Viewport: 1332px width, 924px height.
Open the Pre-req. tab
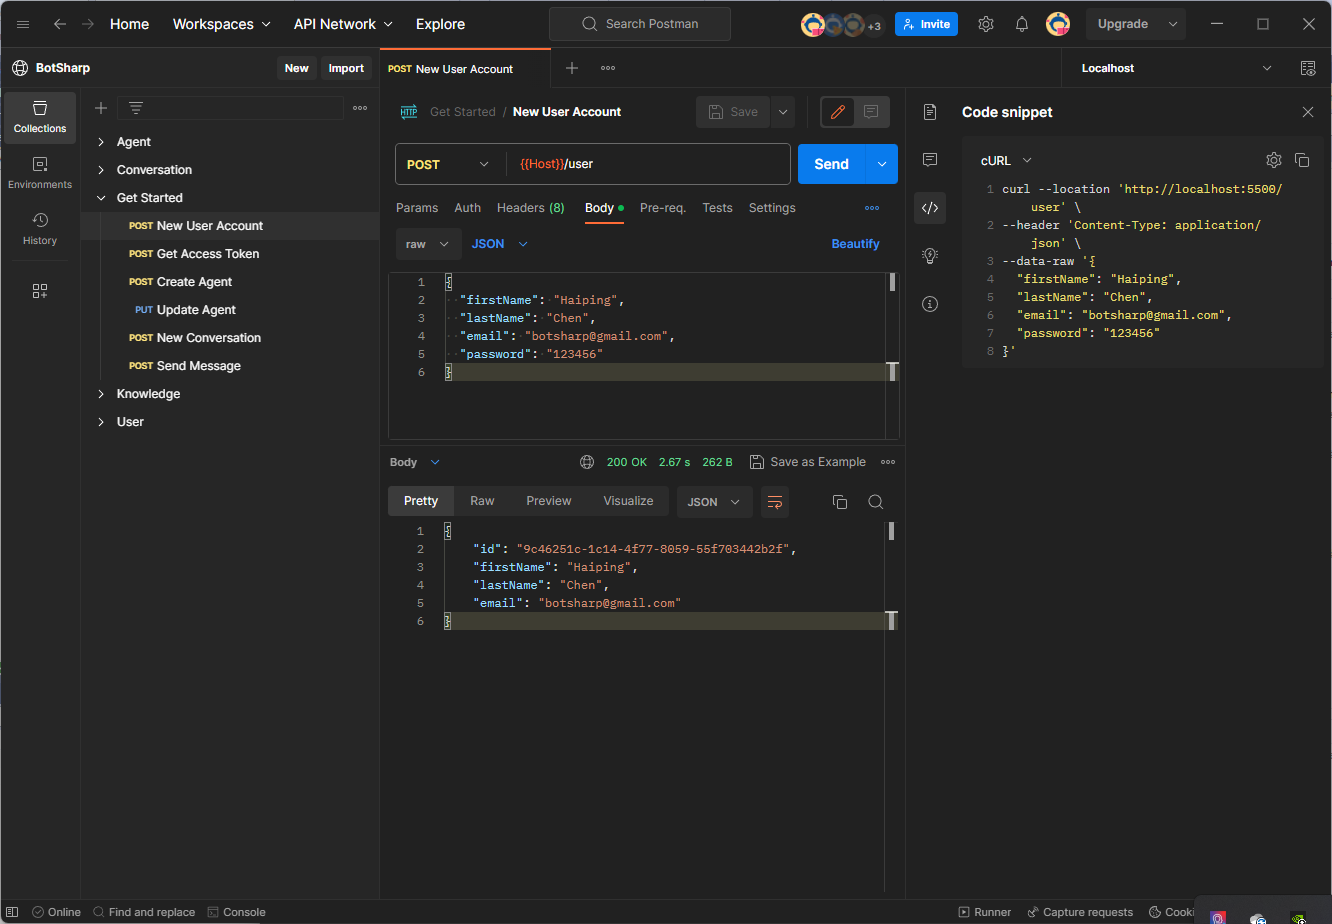663,208
